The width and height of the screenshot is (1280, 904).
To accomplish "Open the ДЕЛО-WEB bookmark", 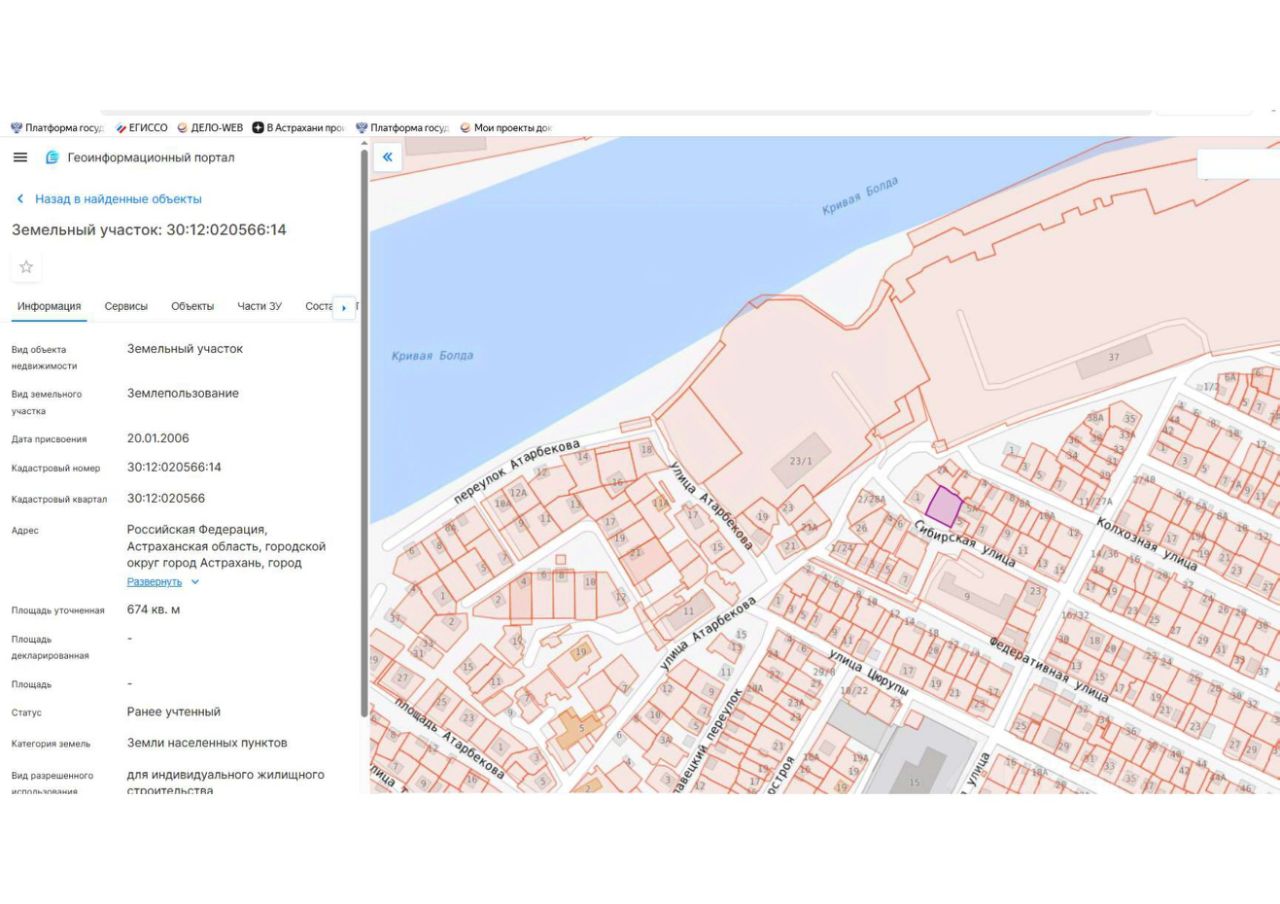I will pyautogui.click(x=210, y=128).
